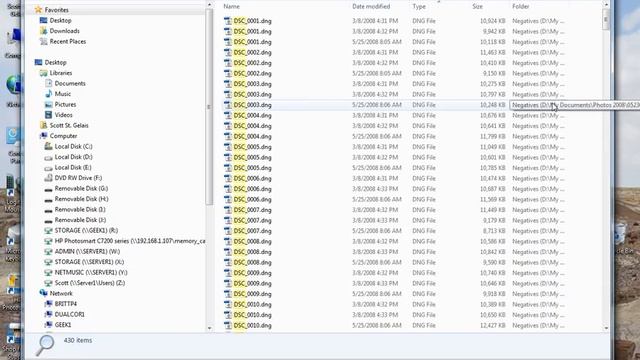Click the HP Photosmart C7200 network drive icon
Screen dimensions: 640x360
pos(49,241)
